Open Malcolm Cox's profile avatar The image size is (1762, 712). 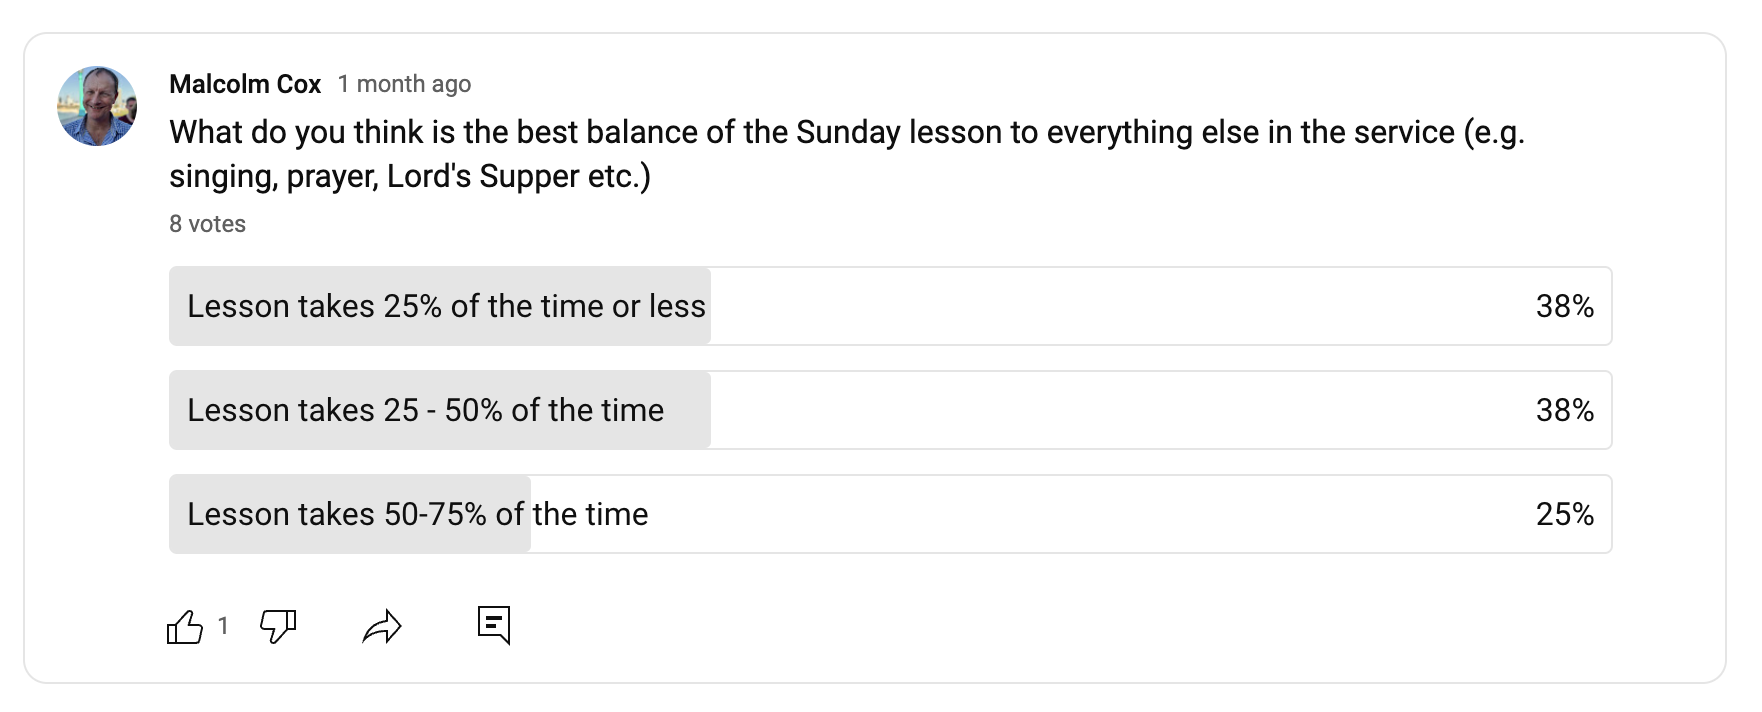click(97, 106)
